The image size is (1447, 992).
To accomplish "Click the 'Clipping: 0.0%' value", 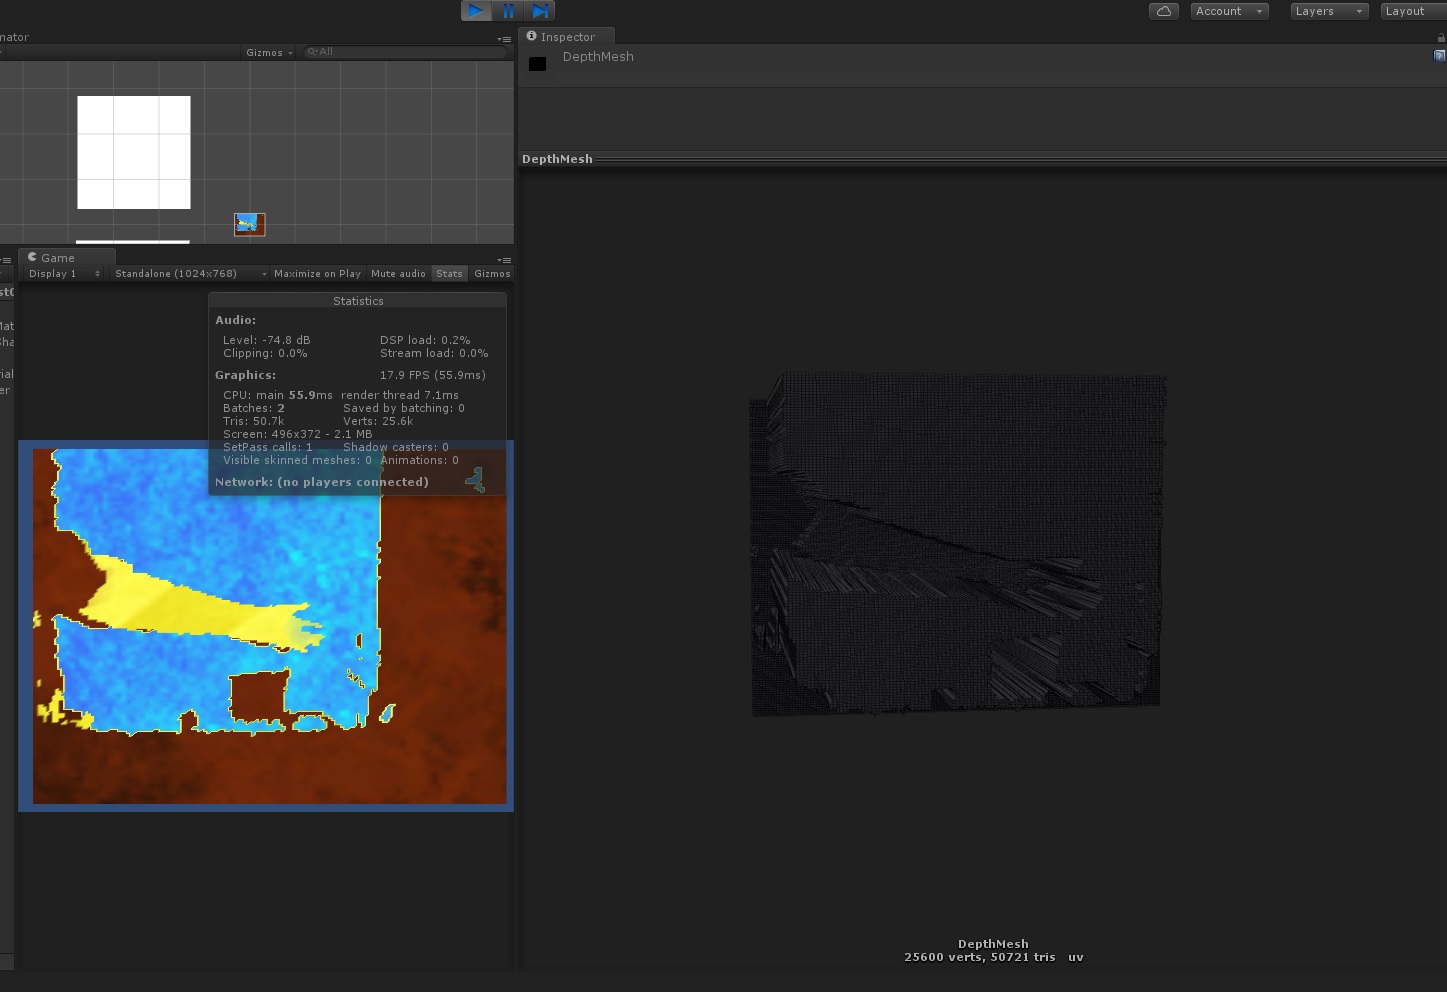I will point(265,353).
